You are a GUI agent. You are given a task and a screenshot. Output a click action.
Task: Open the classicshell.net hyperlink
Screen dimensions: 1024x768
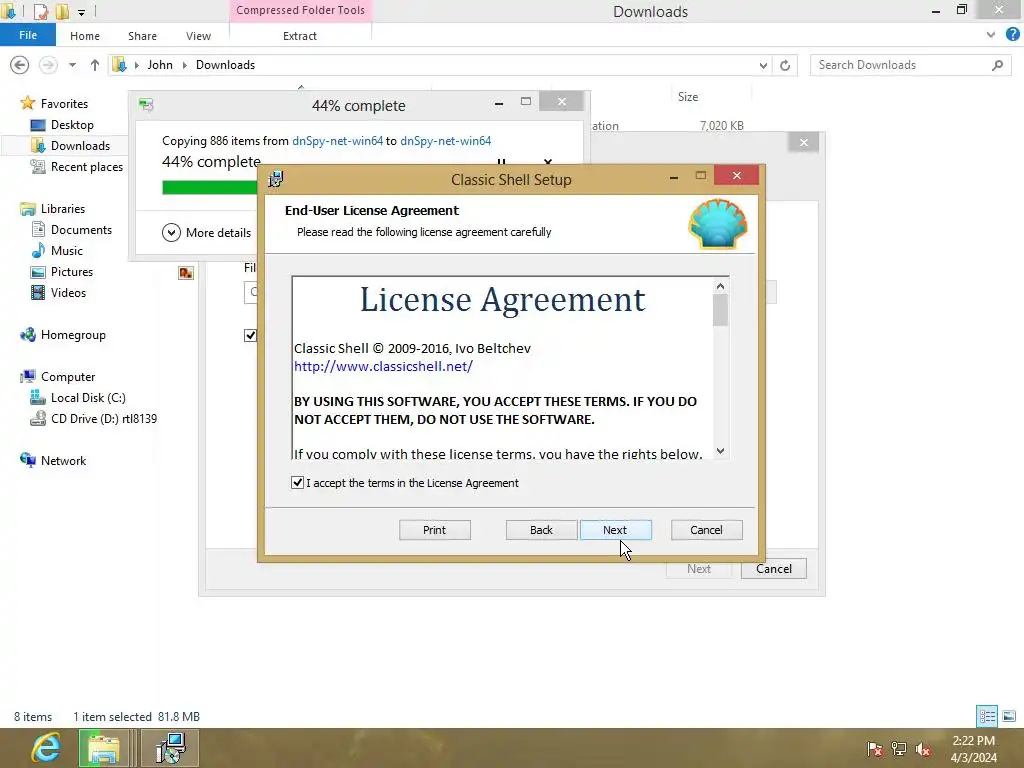pyautogui.click(x=383, y=366)
